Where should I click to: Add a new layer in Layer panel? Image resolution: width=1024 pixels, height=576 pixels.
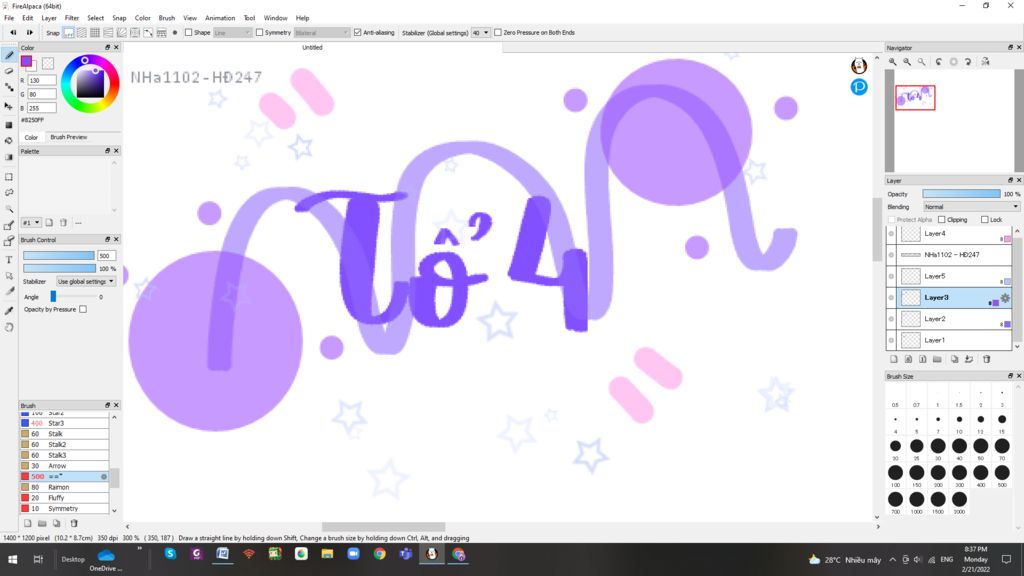(x=893, y=359)
